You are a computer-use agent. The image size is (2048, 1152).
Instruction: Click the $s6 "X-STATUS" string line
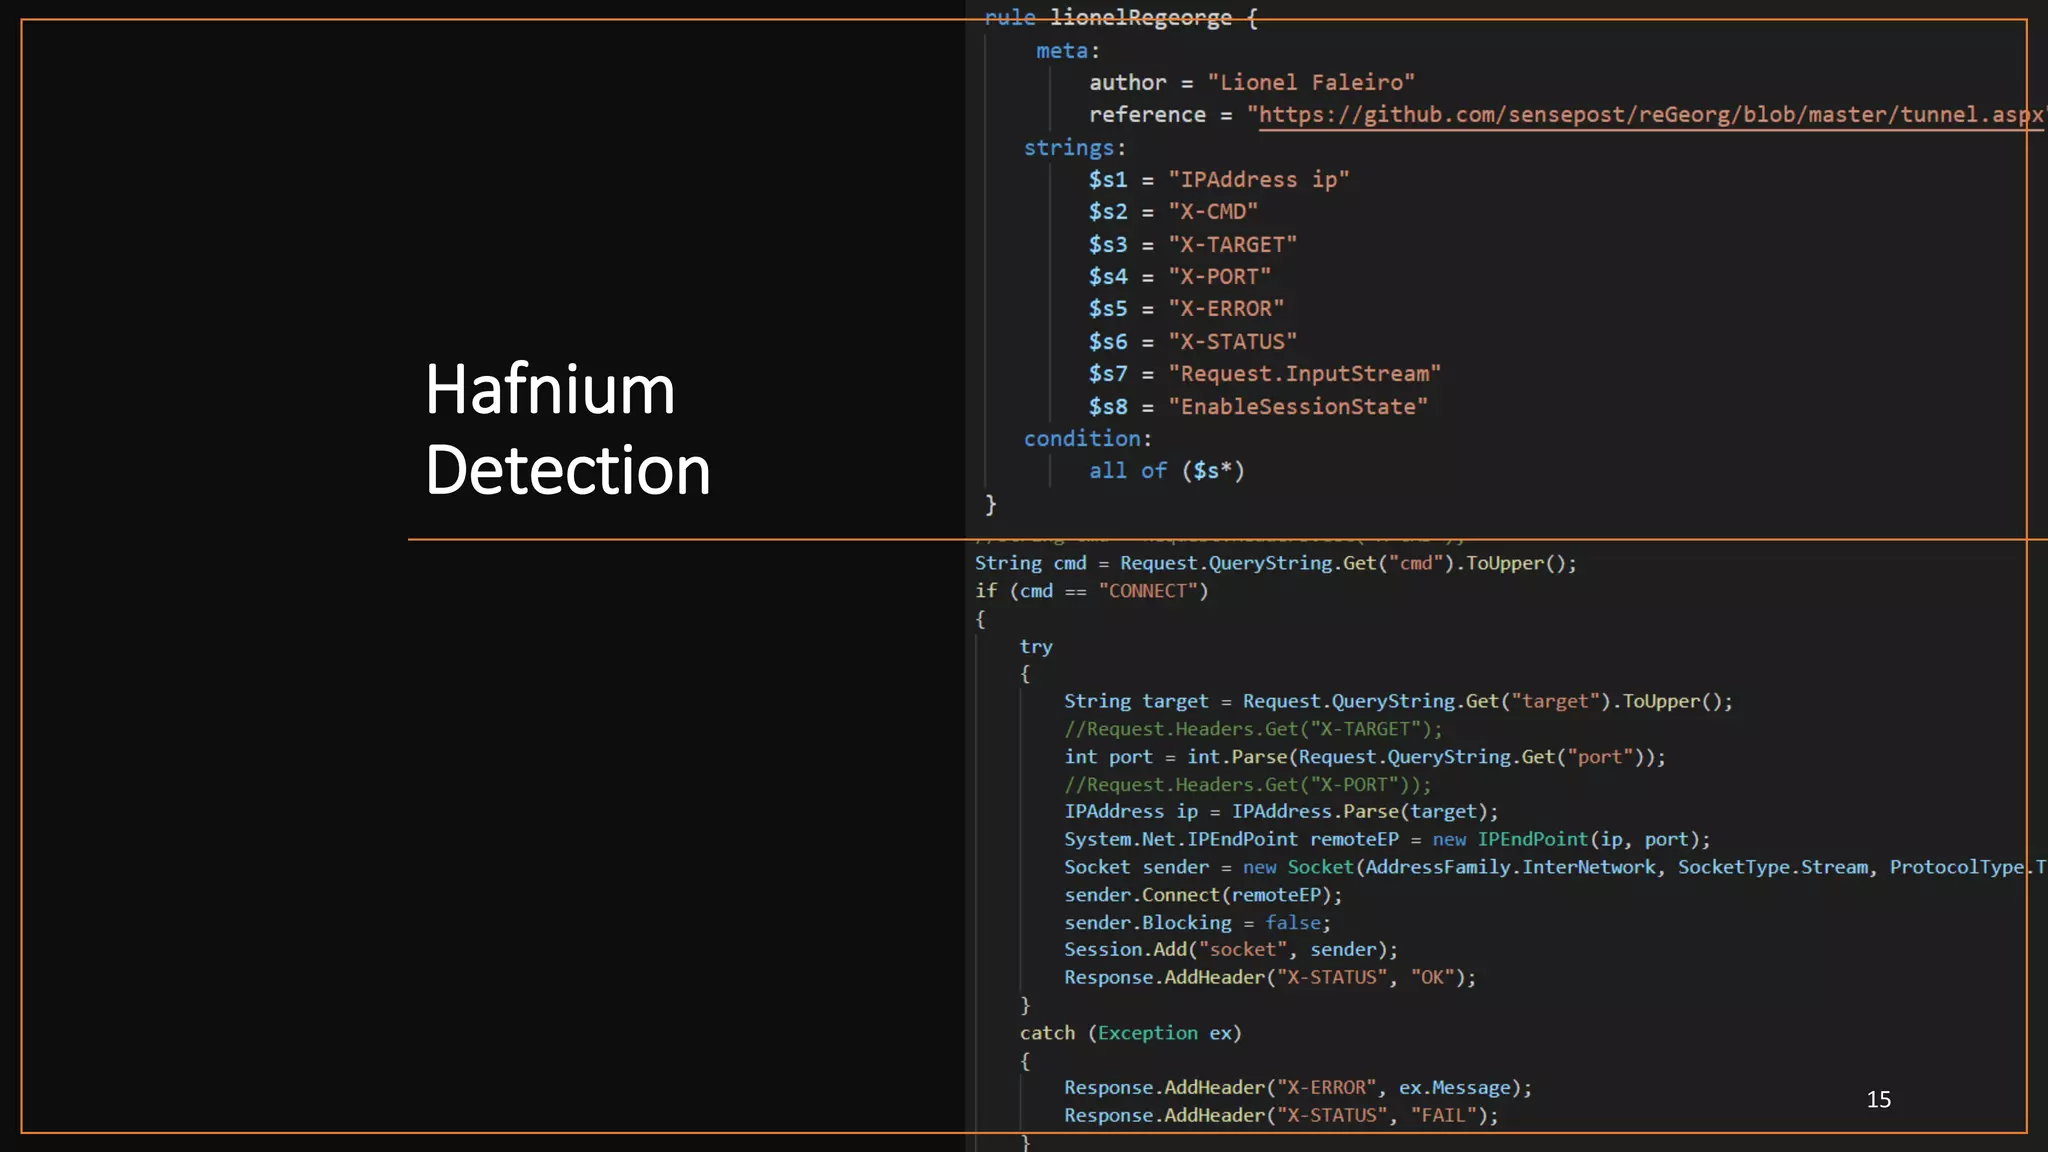tap(1192, 342)
